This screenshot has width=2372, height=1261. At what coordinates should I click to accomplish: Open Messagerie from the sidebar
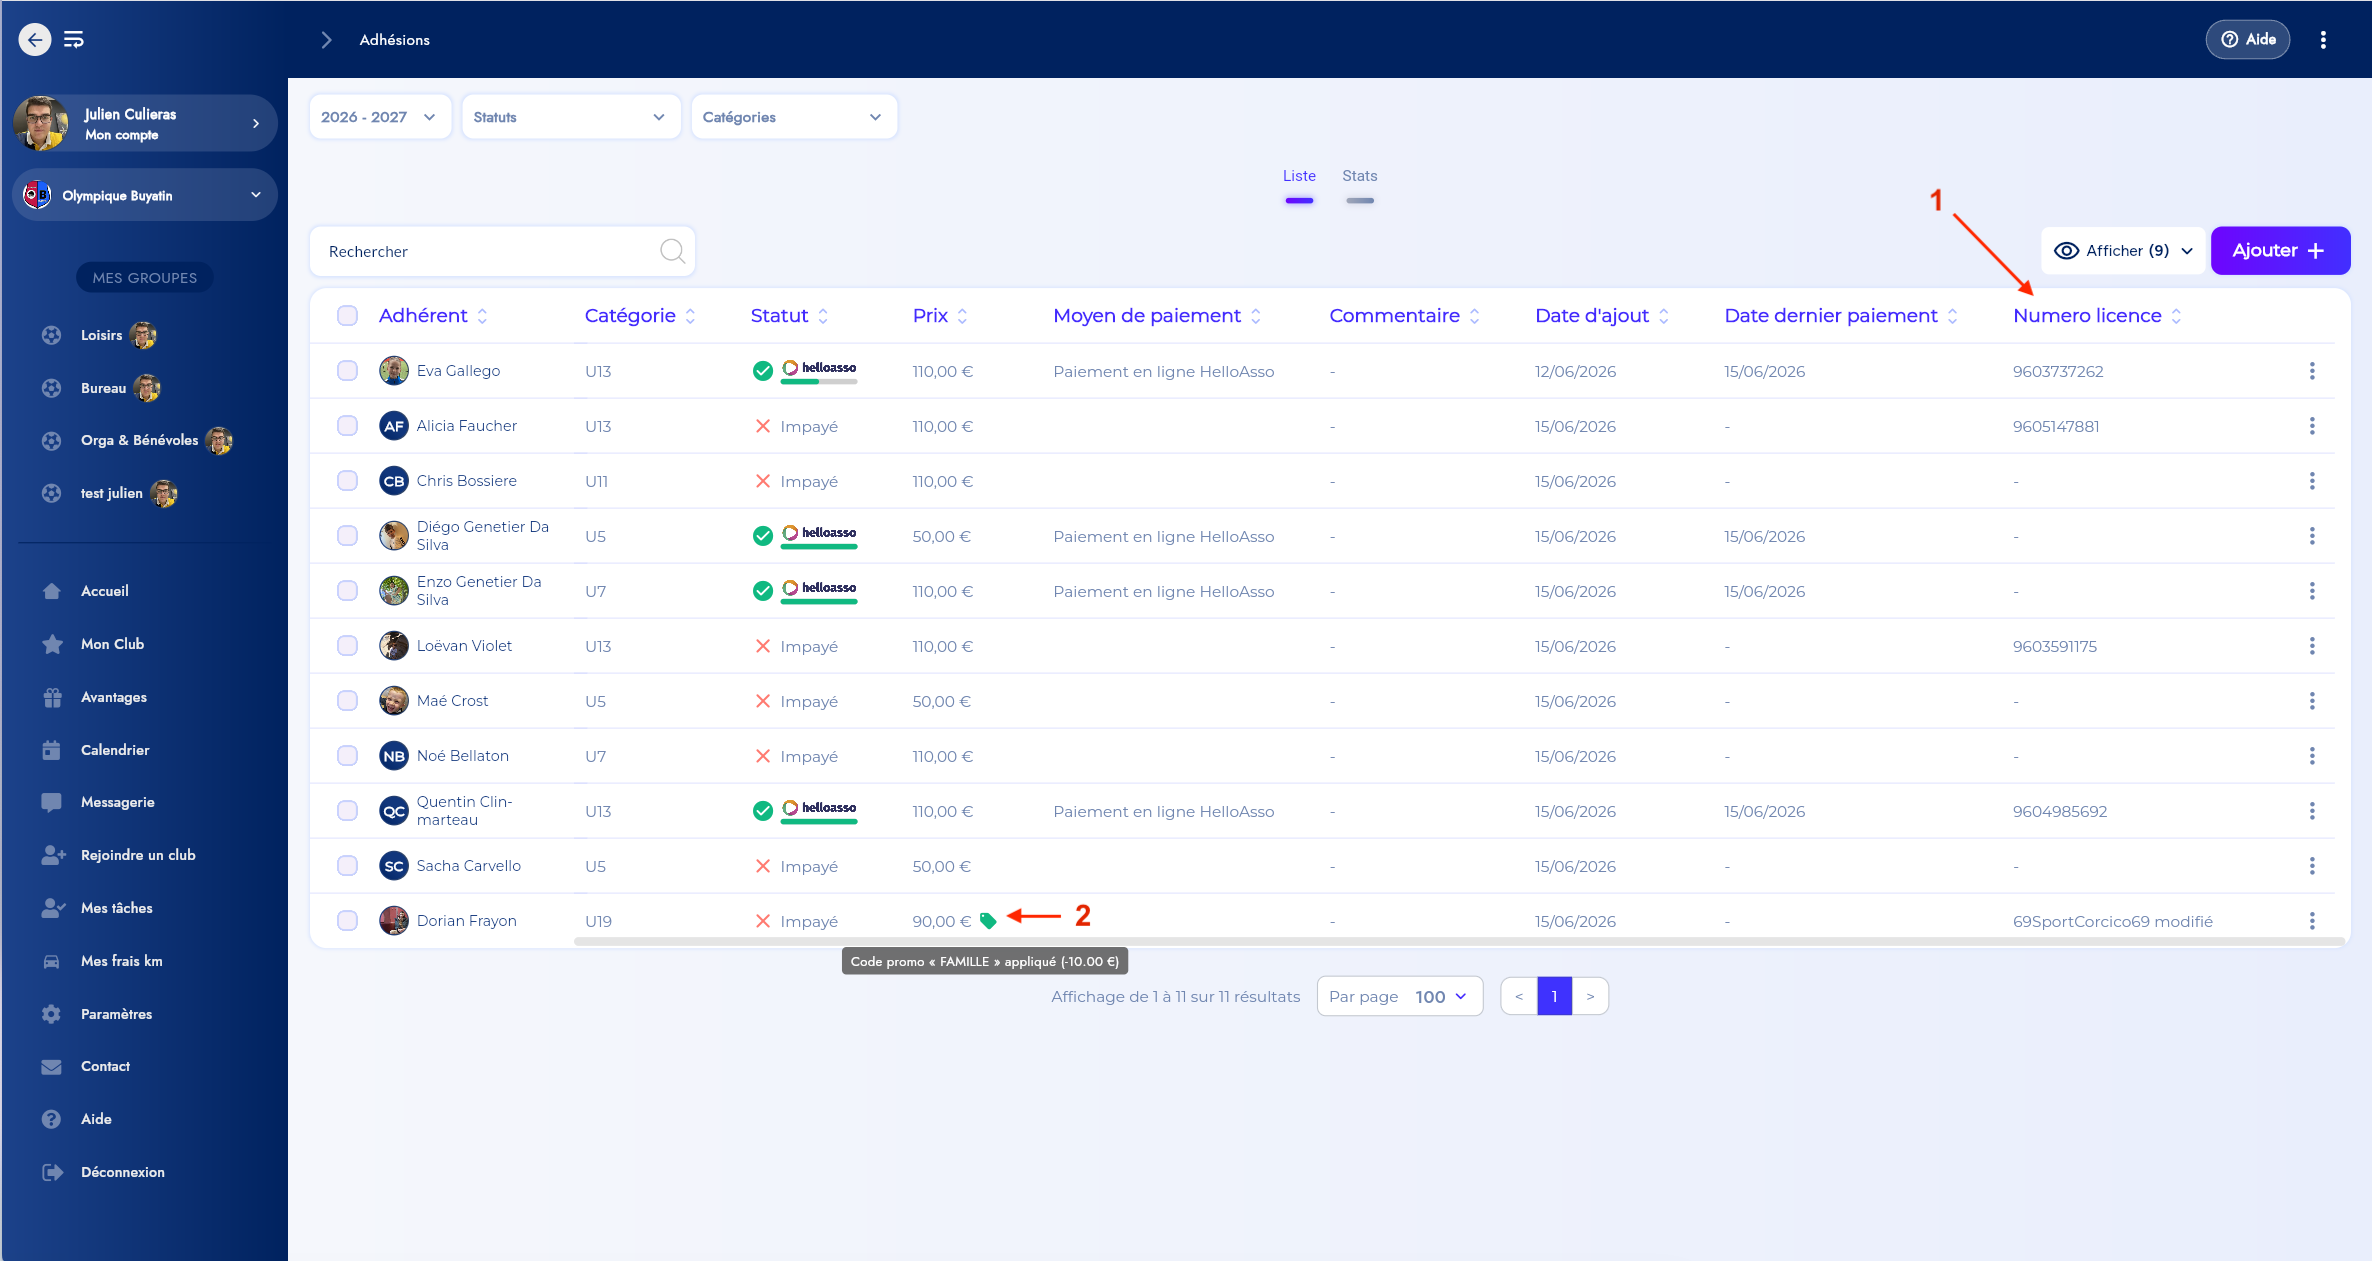point(117,802)
